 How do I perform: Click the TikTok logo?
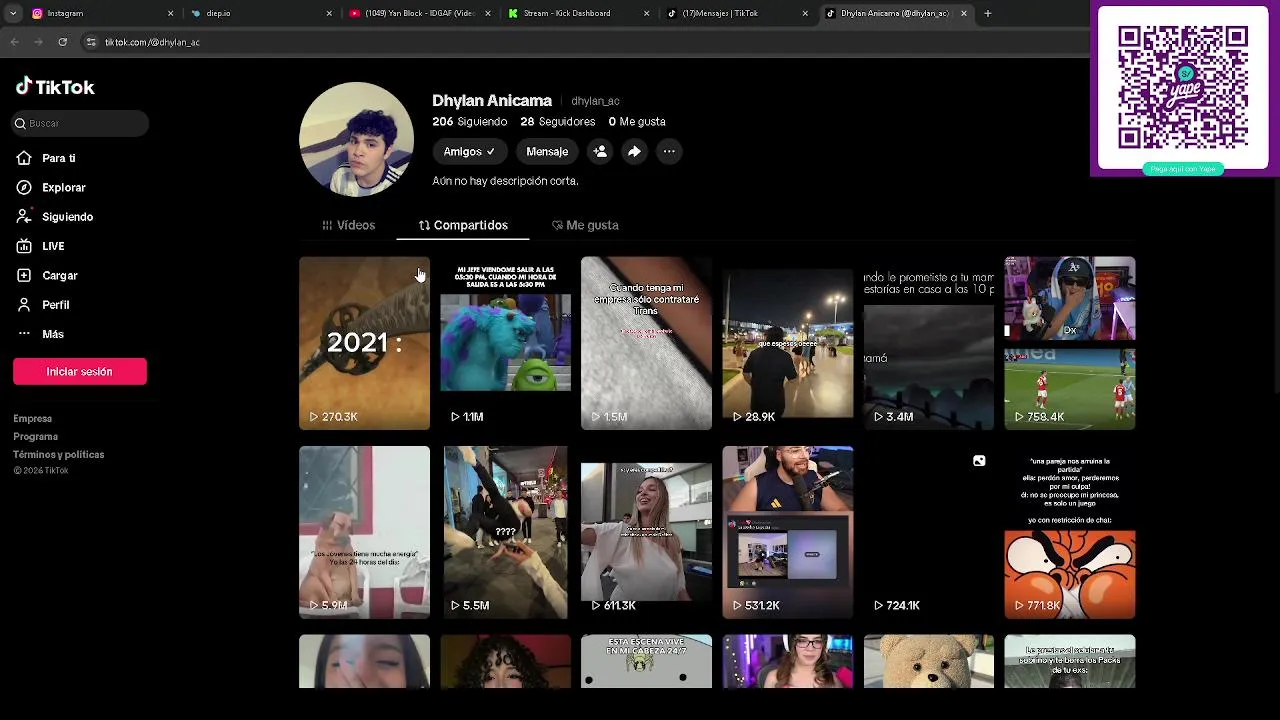pos(55,87)
